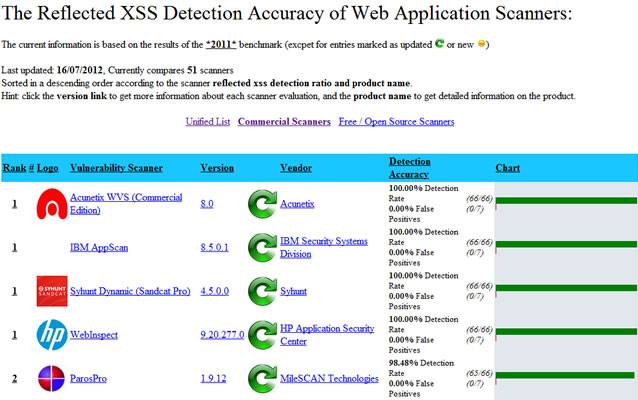
Task: Click the Chart column header
Action: (x=507, y=168)
